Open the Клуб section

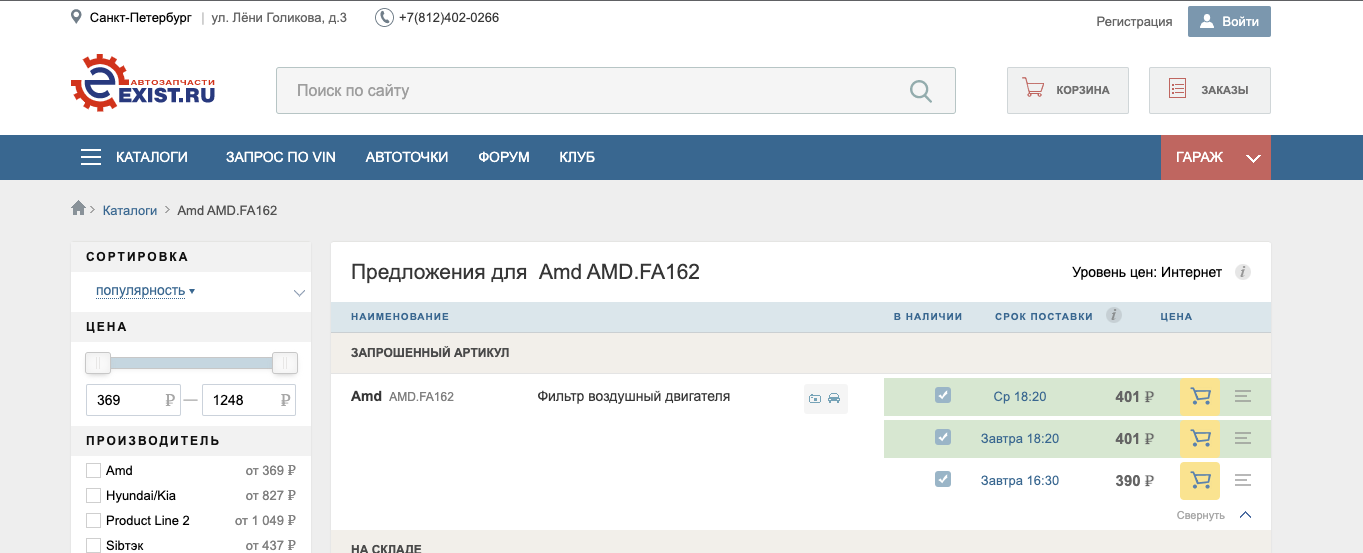[577, 157]
